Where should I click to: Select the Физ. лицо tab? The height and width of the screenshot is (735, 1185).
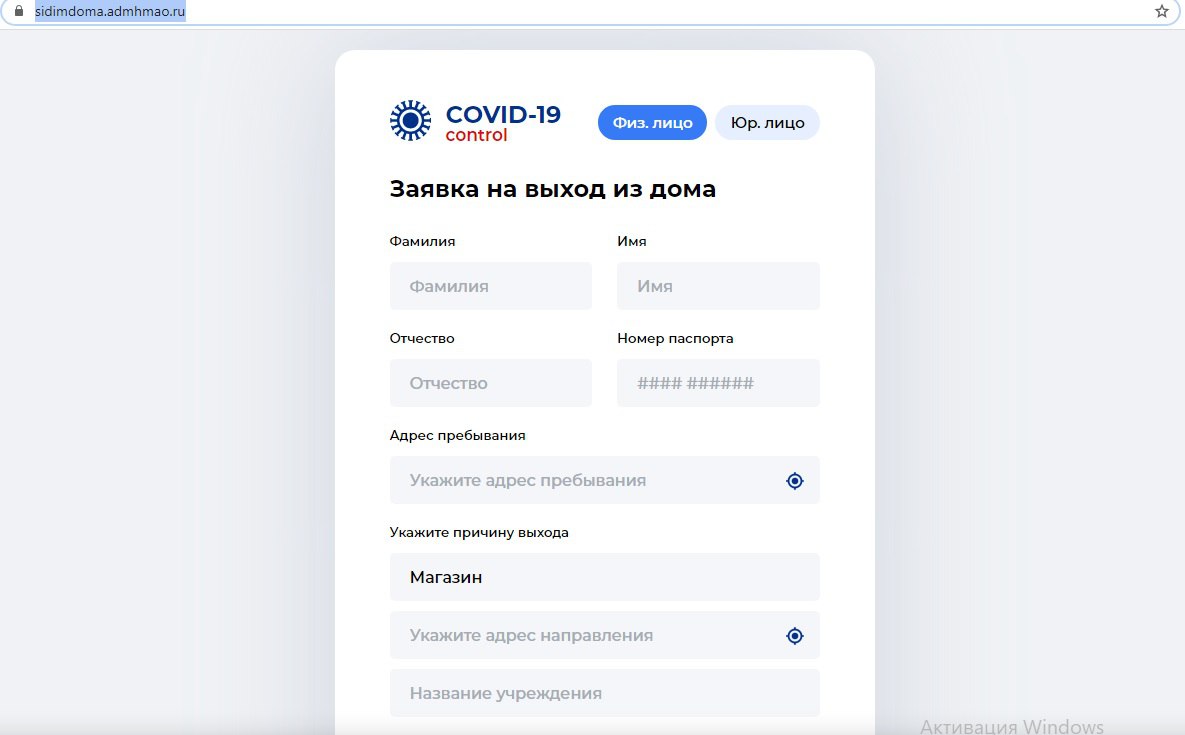coord(652,122)
